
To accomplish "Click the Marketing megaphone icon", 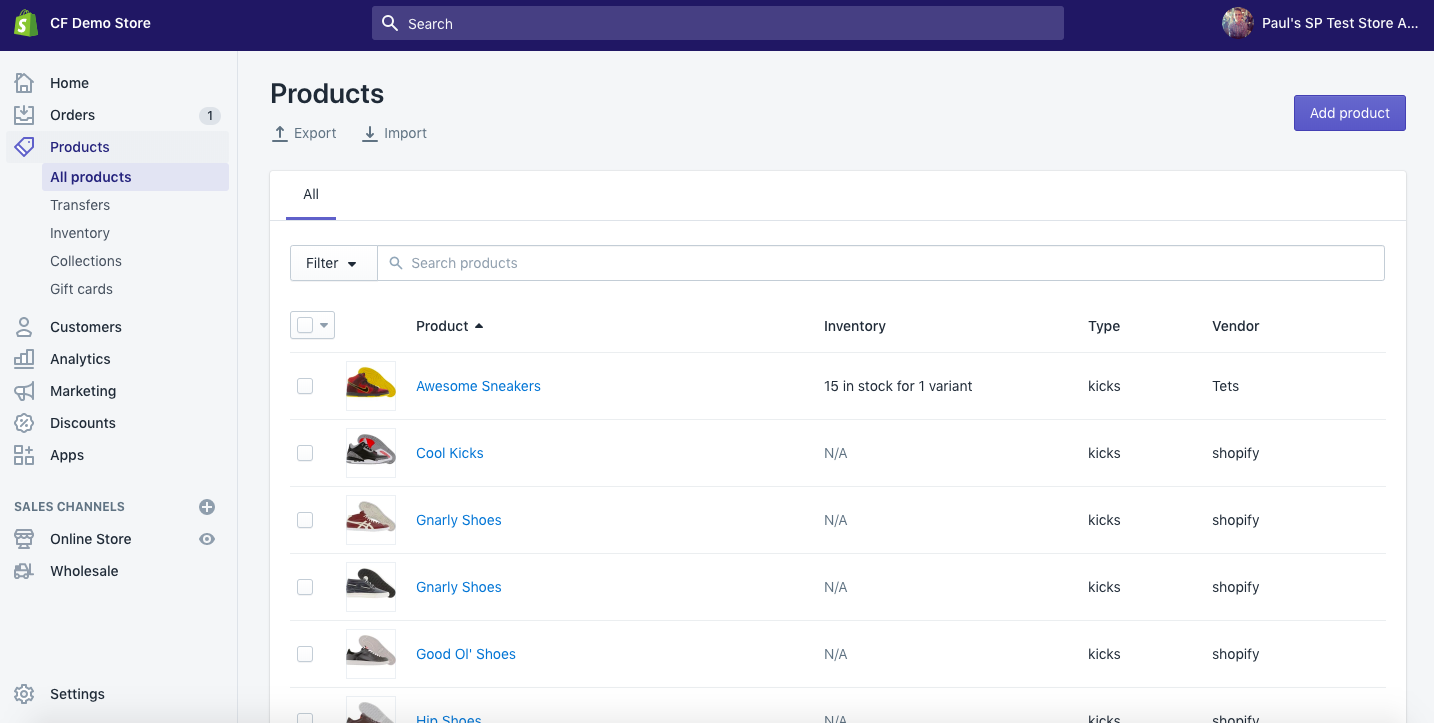I will (x=24, y=391).
